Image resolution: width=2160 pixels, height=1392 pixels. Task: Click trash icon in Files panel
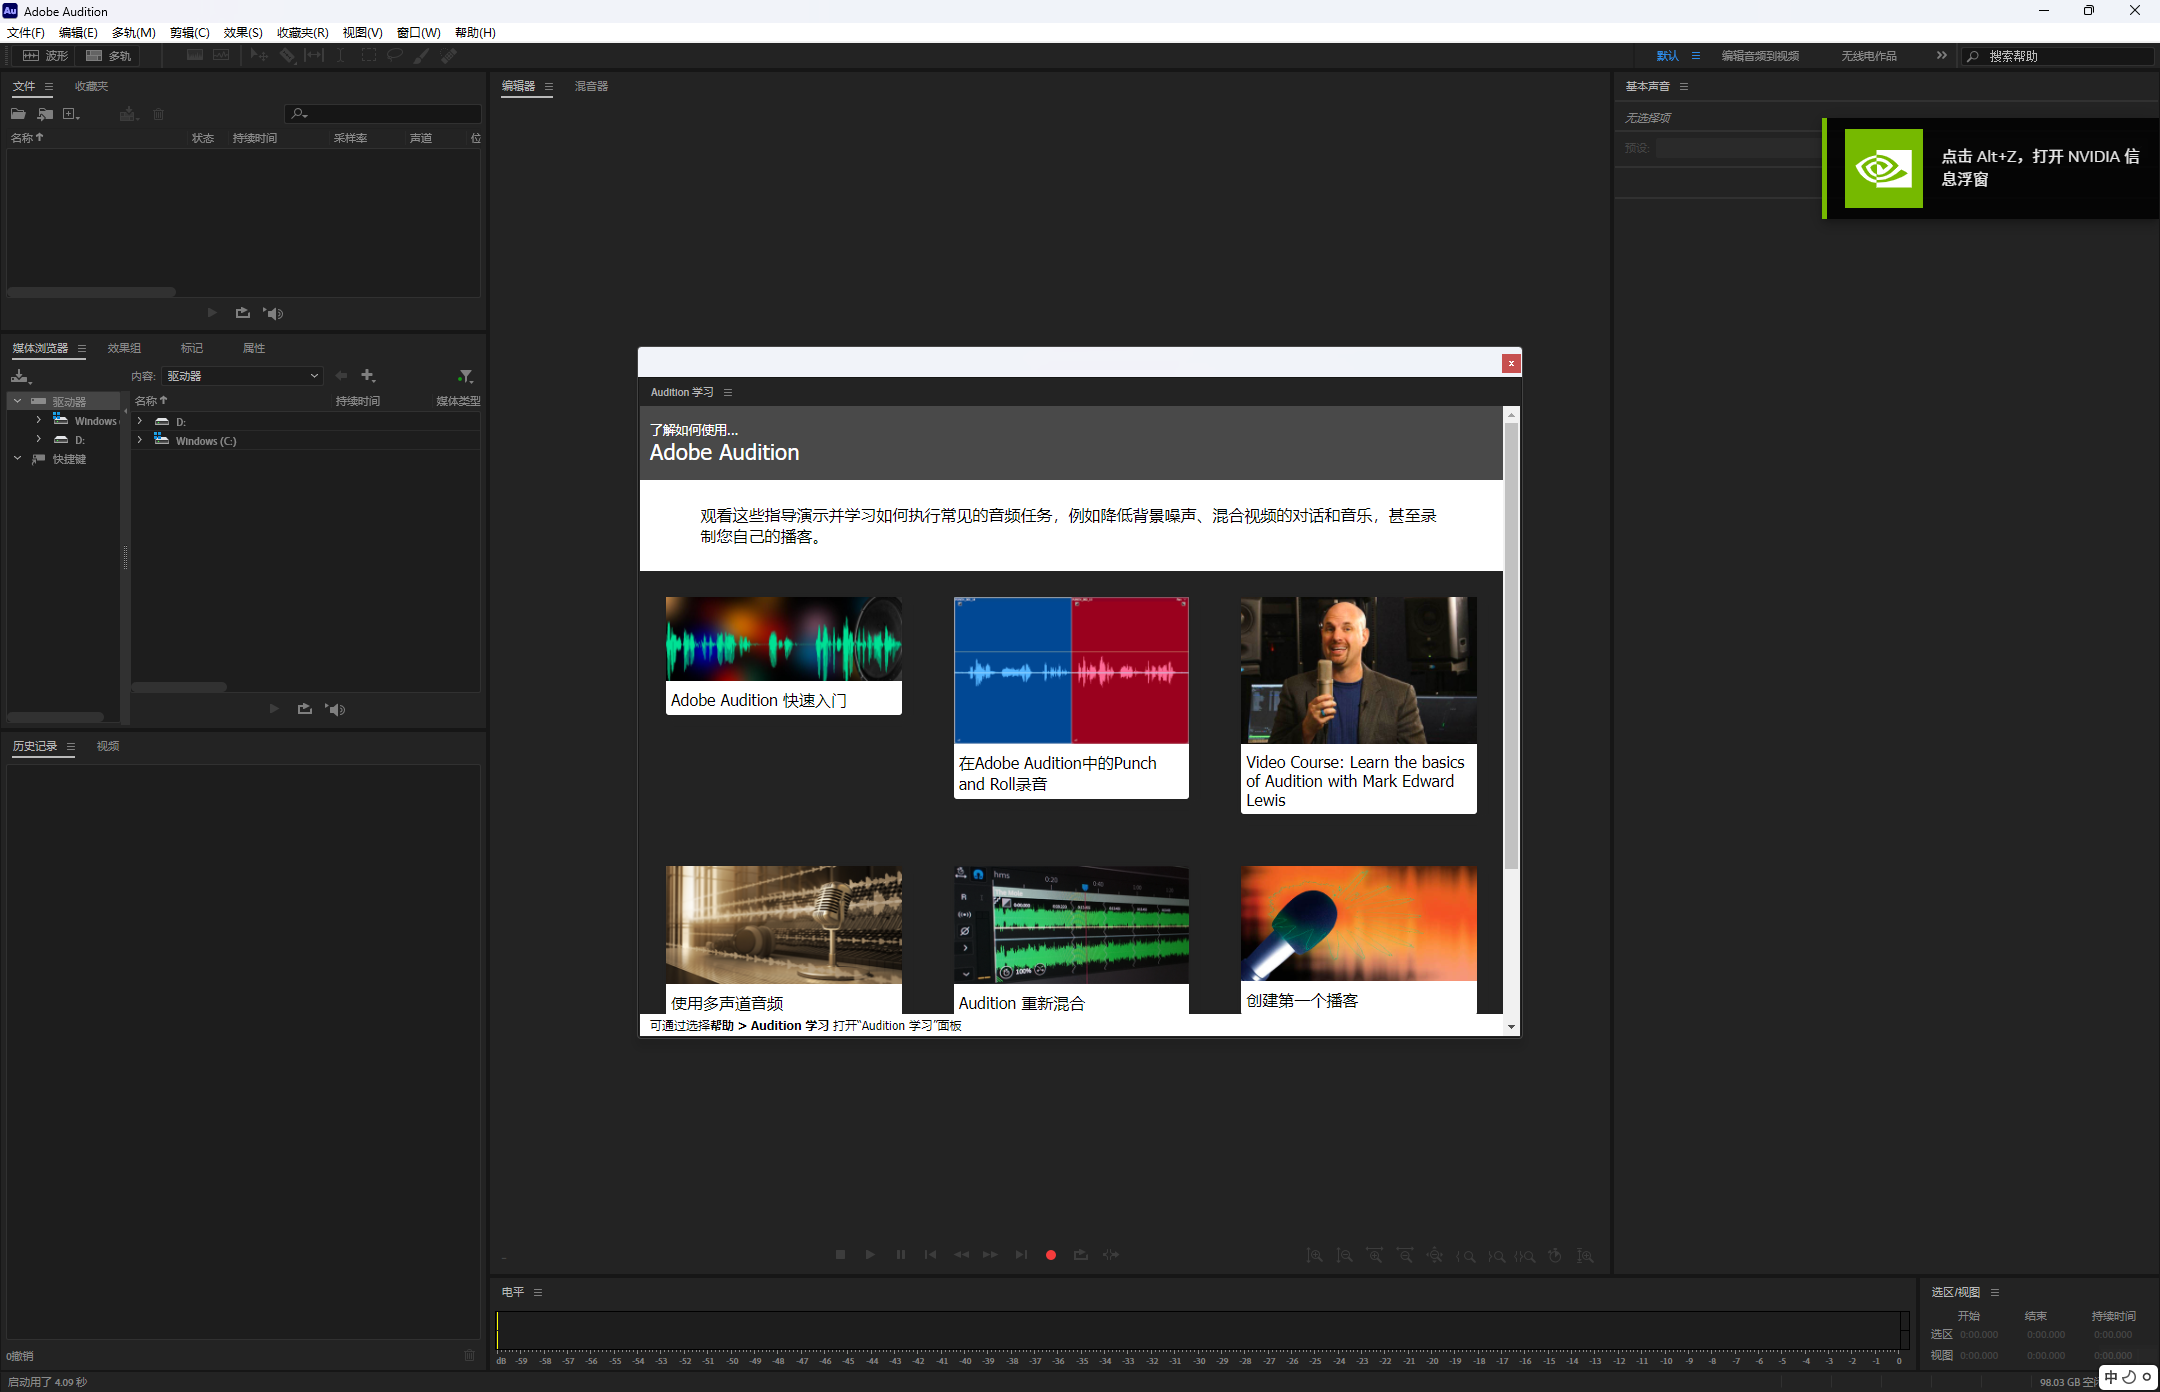tap(158, 114)
